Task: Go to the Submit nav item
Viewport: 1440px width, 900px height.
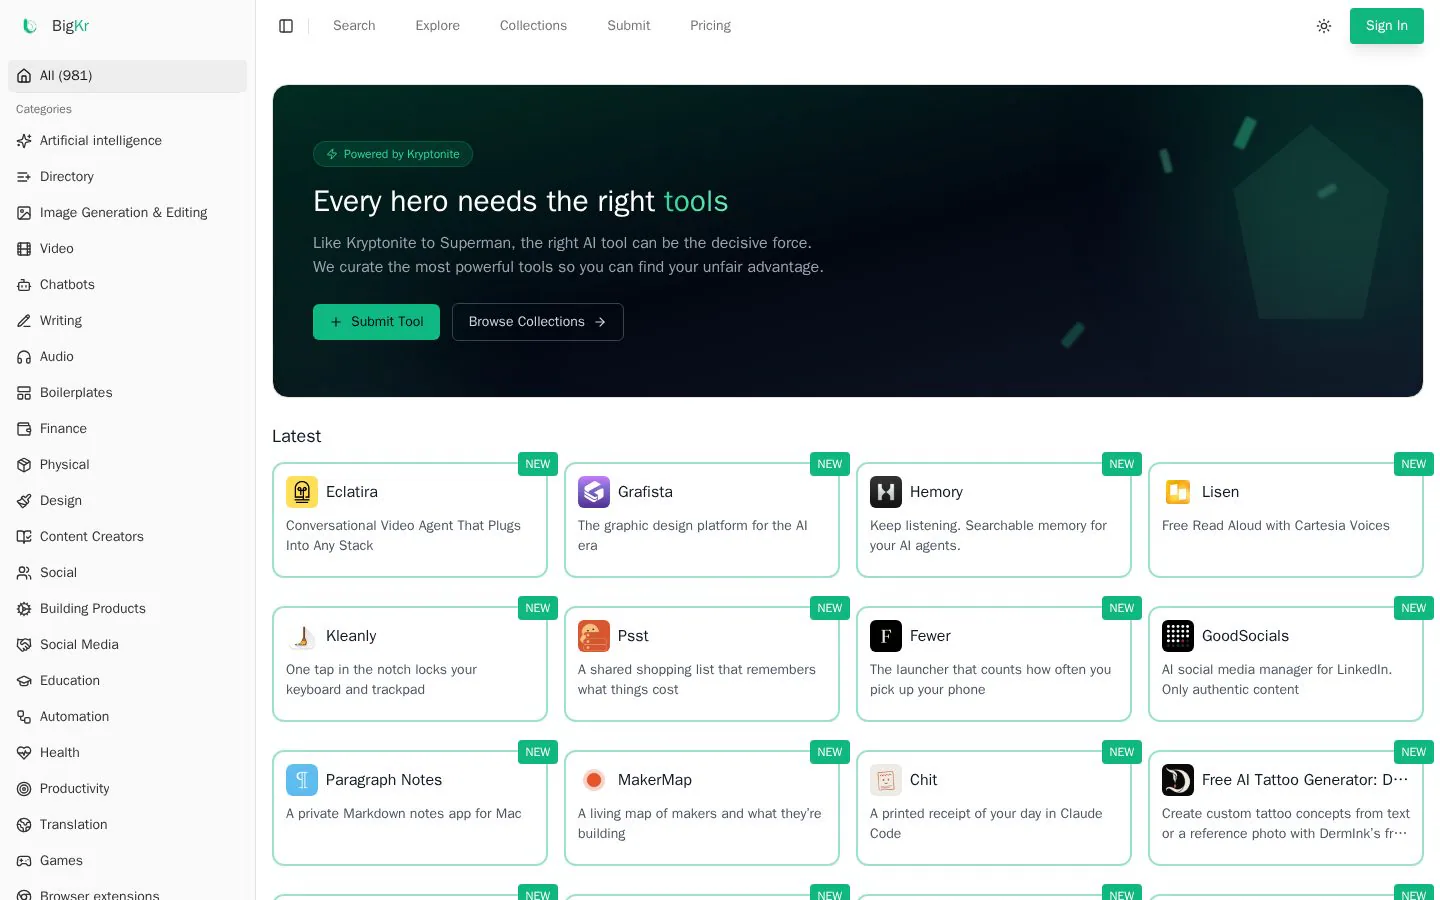Action: coord(629,26)
